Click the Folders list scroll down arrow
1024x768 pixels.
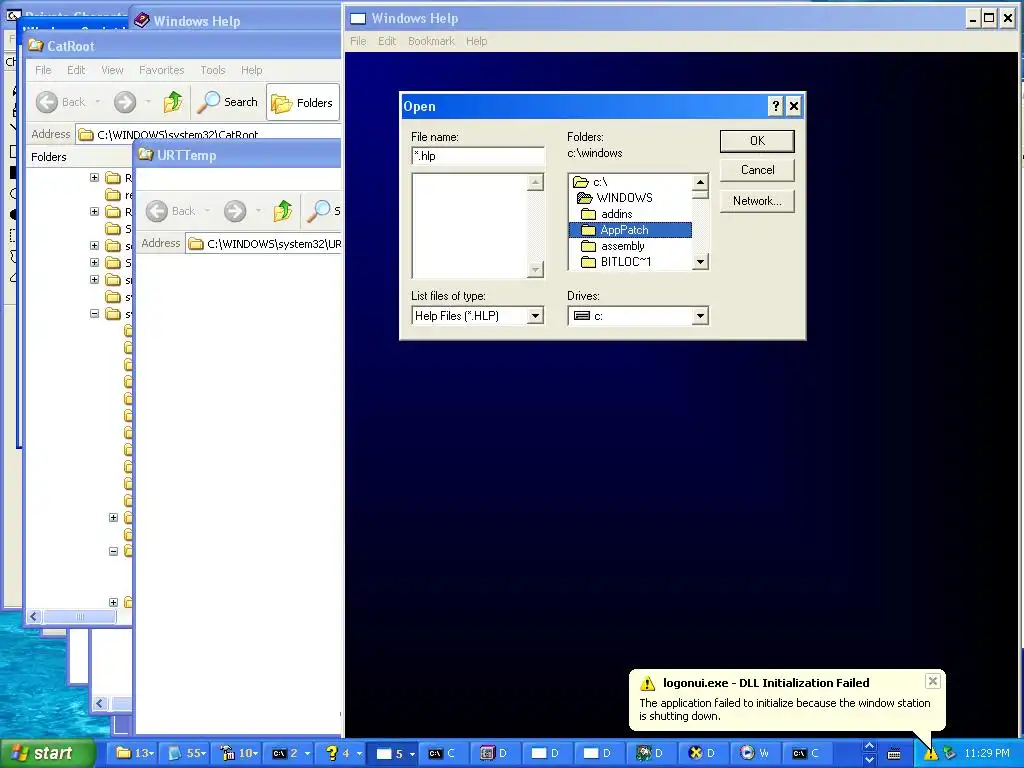click(700, 262)
